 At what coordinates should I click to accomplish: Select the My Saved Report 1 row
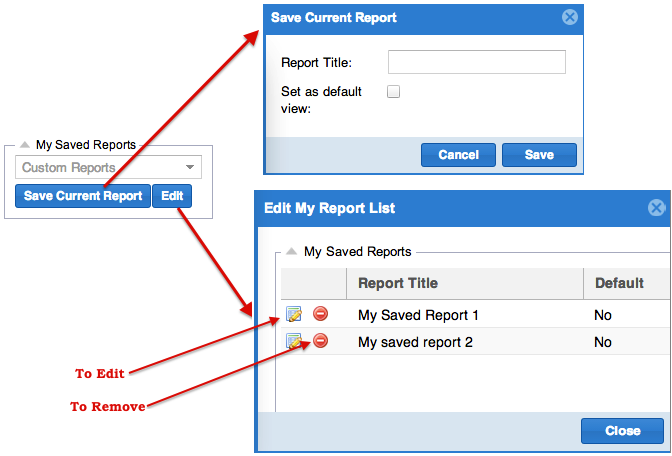[419, 315]
